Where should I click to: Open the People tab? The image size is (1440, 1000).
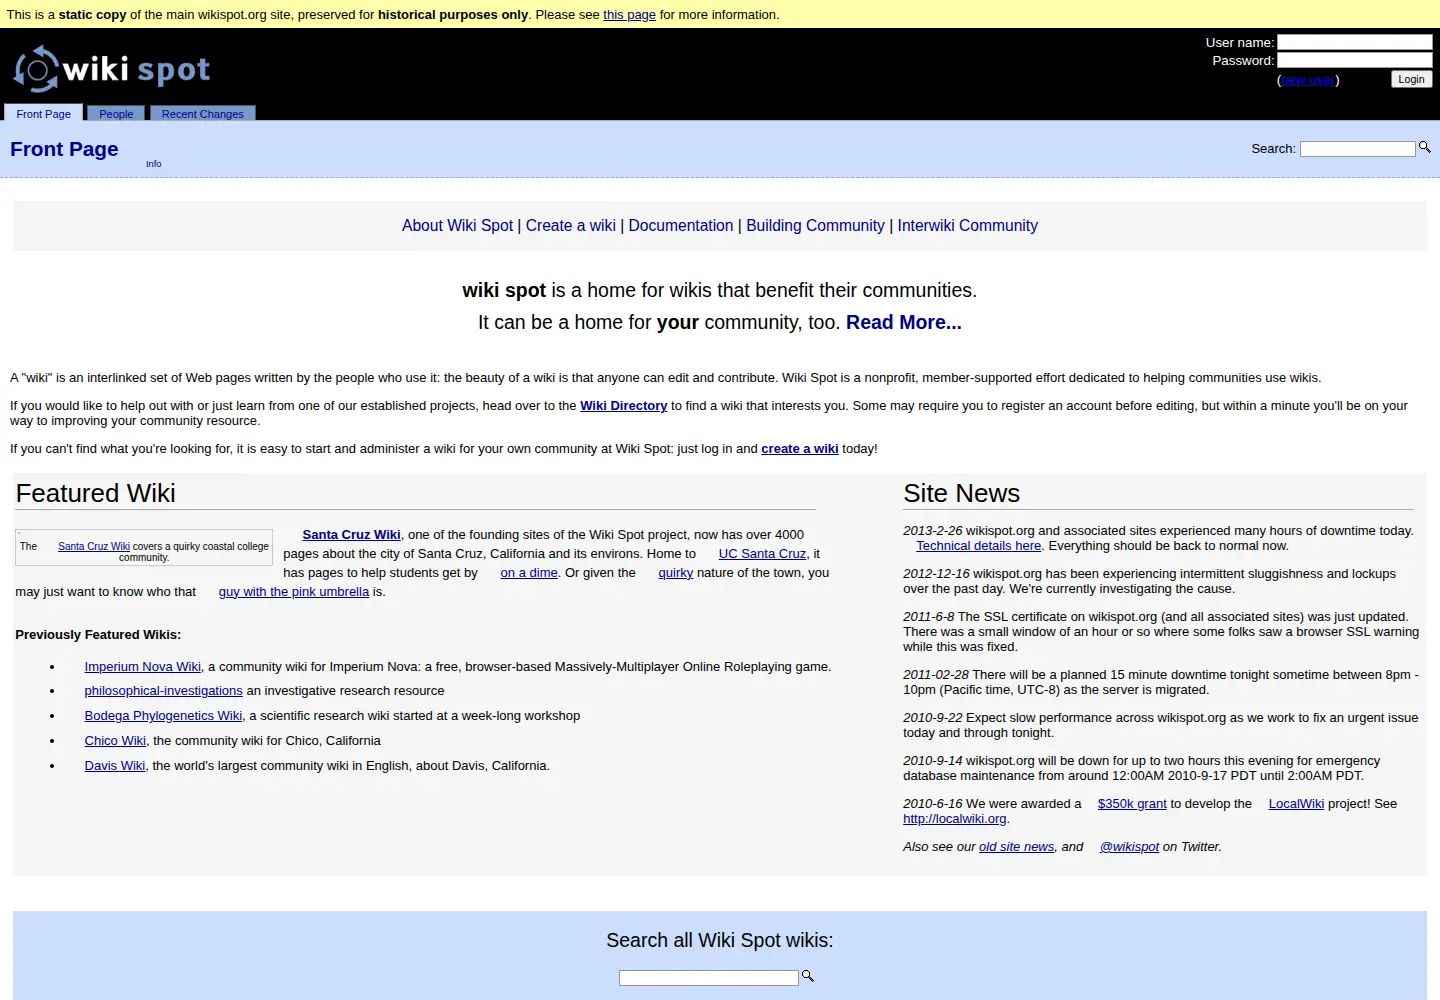pyautogui.click(x=116, y=113)
